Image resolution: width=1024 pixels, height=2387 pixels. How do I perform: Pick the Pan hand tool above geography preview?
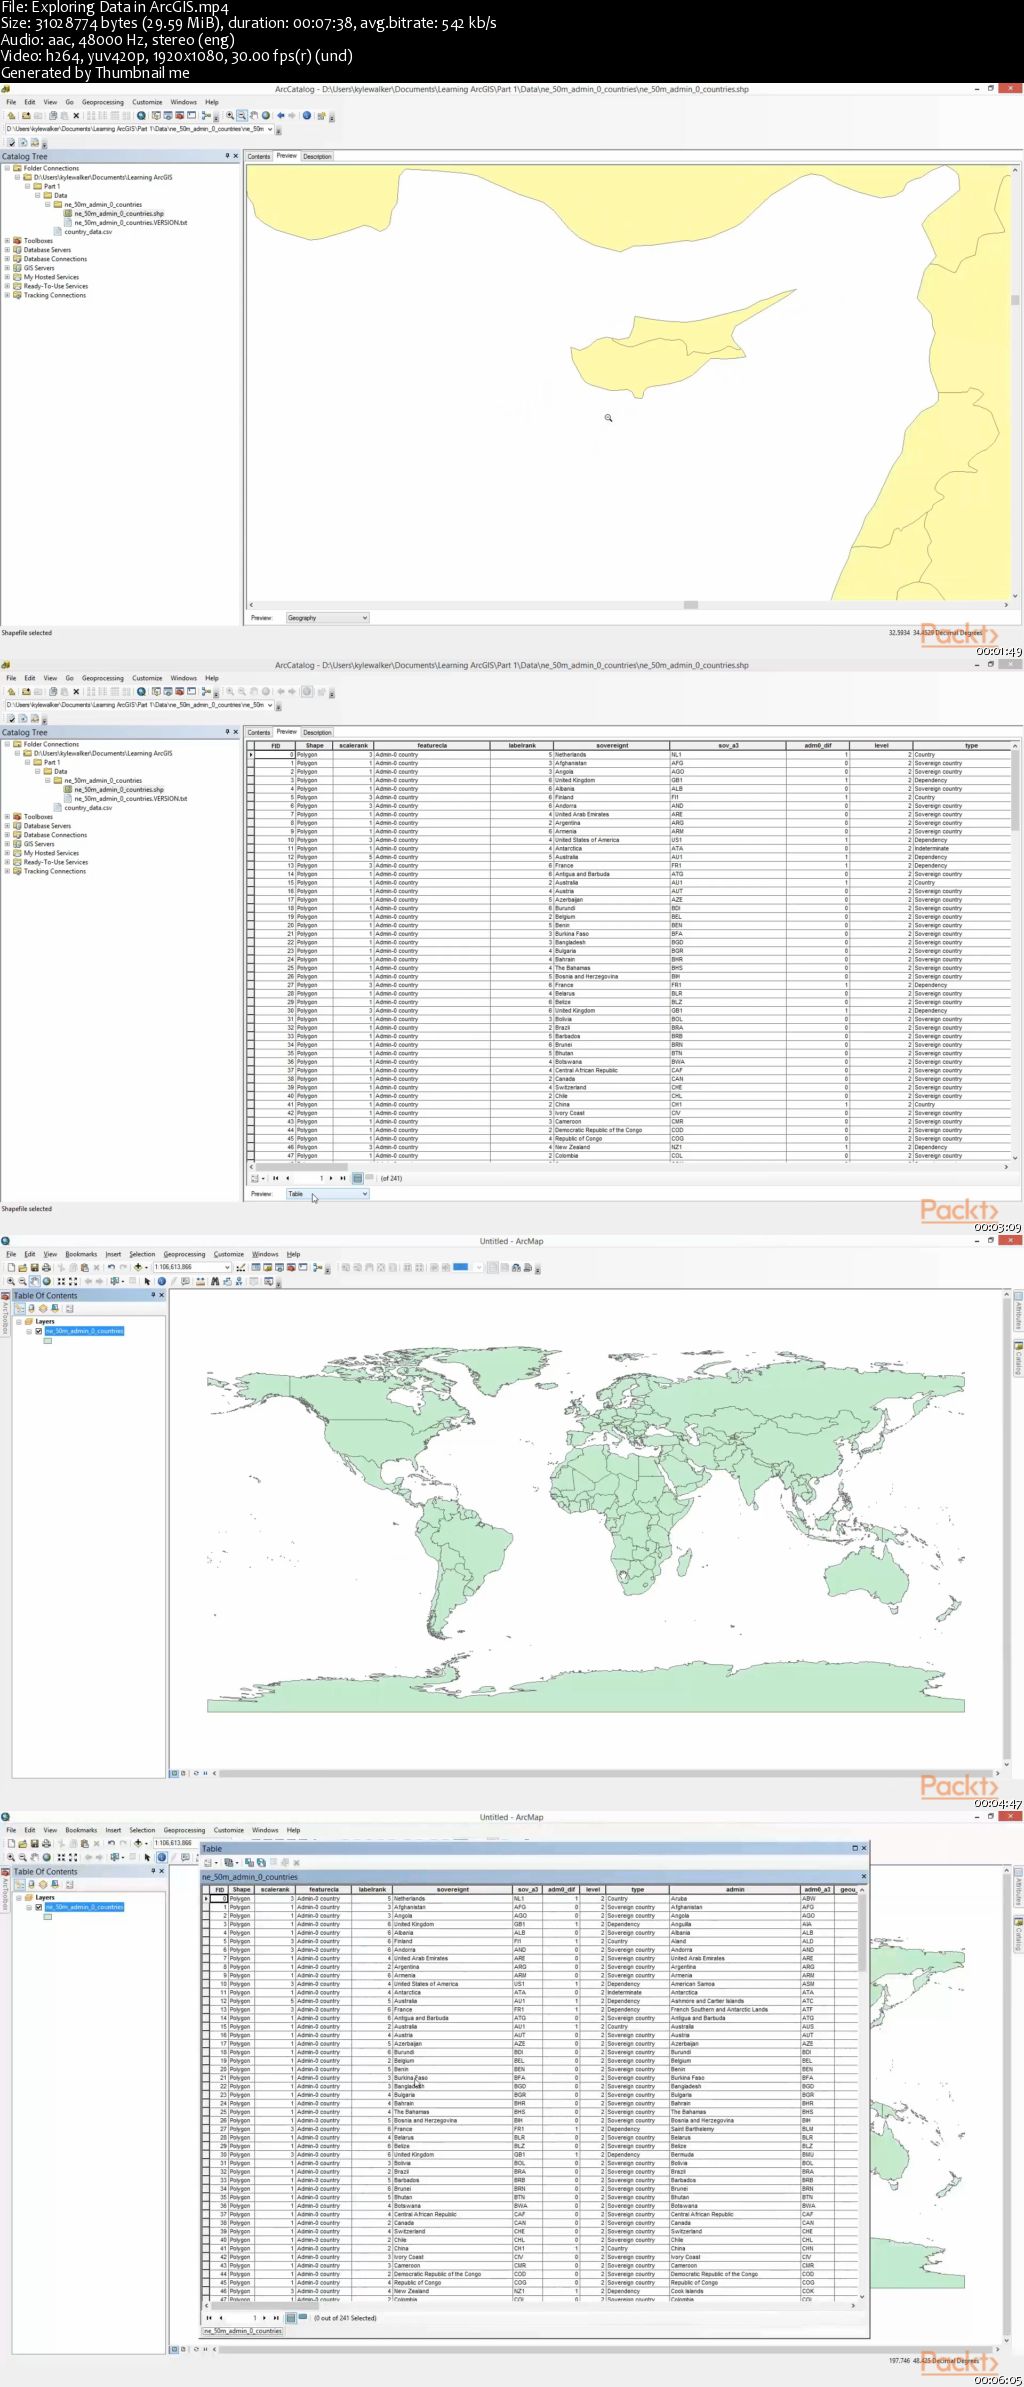click(x=254, y=116)
